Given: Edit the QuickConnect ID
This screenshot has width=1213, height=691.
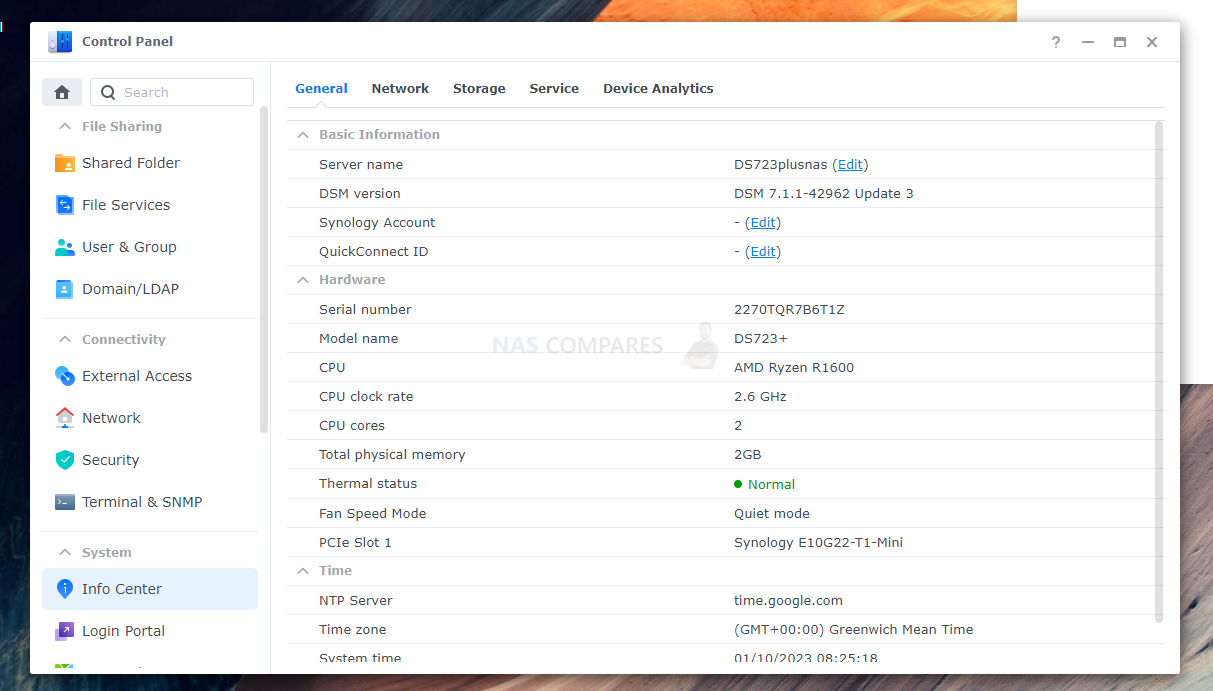Looking at the screenshot, I should pyautogui.click(x=763, y=251).
